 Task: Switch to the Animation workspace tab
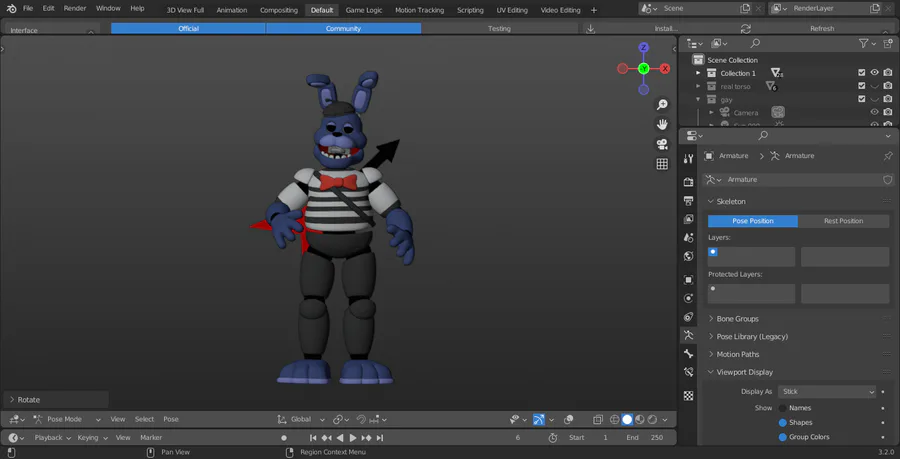[231, 10]
